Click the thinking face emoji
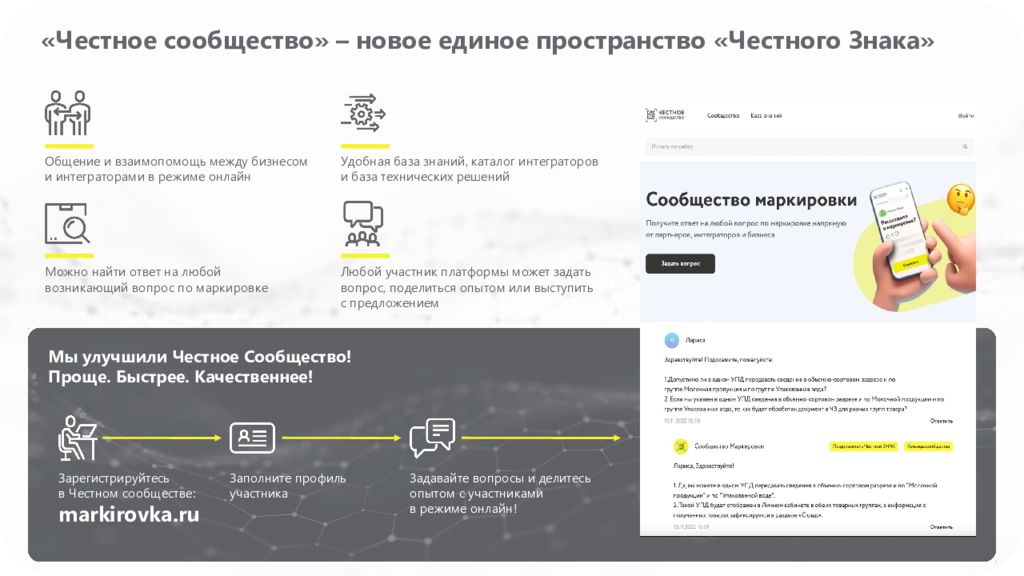The image size is (1024, 576). pos(961,199)
